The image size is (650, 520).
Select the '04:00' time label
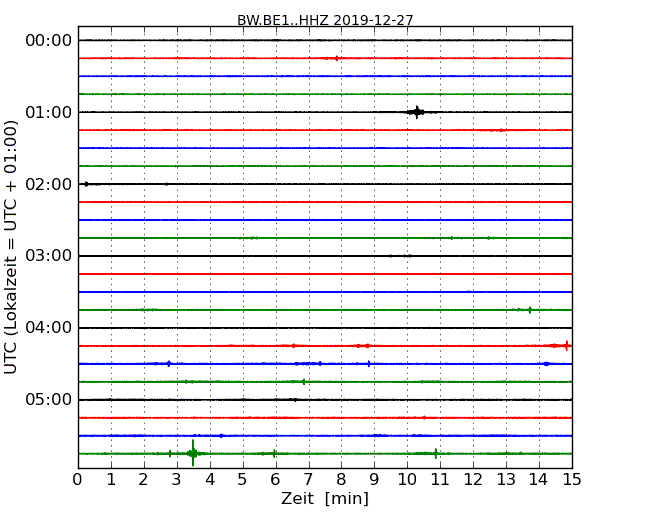point(49,328)
